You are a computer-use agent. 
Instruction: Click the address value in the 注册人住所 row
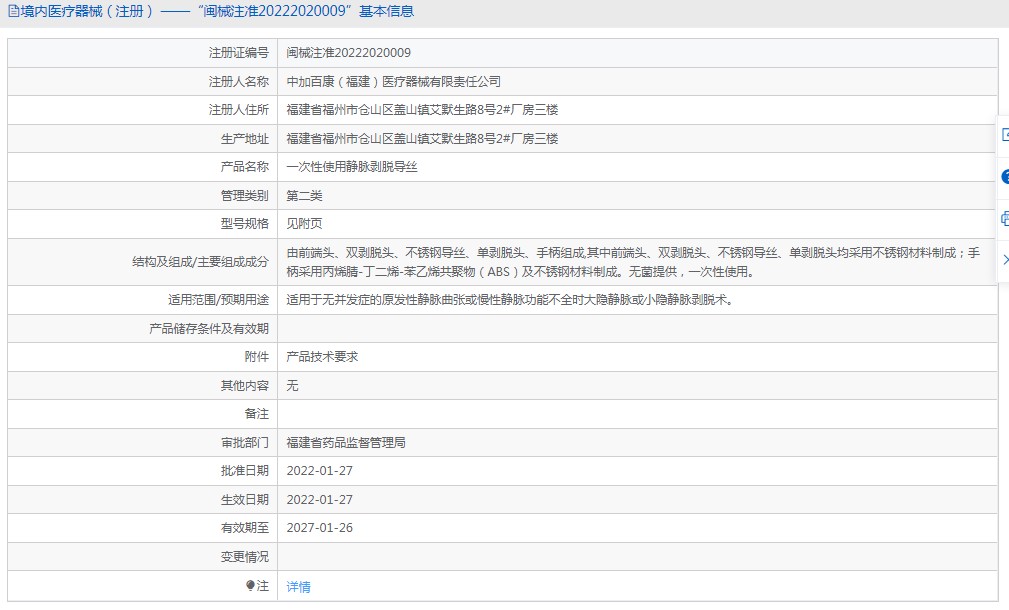click(x=422, y=110)
